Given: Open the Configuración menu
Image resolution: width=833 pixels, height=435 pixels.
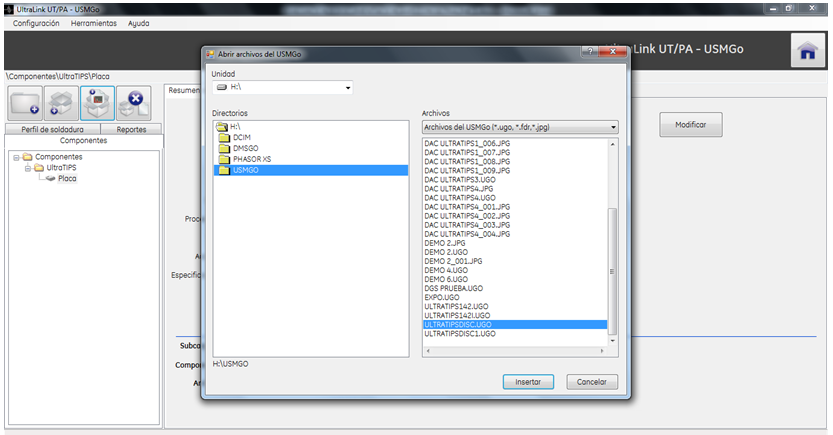Looking at the screenshot, I should [x=36, y=23].
